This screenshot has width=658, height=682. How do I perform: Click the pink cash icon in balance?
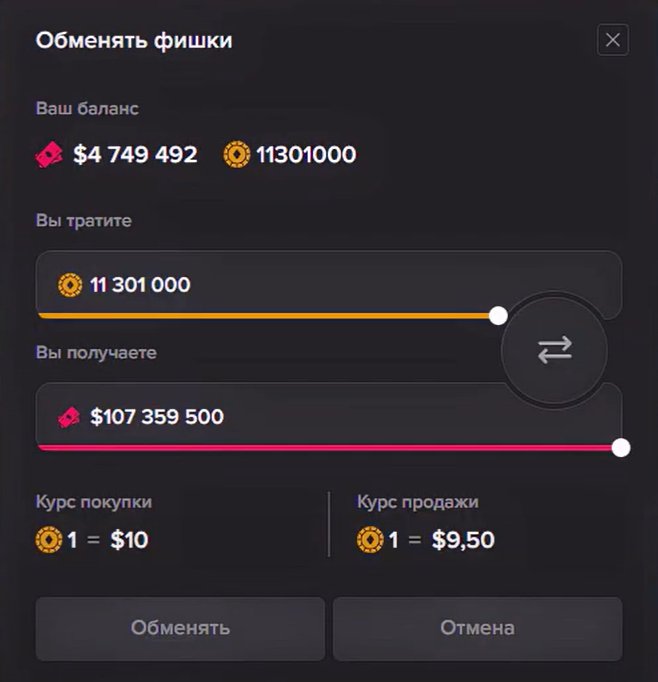49,154
